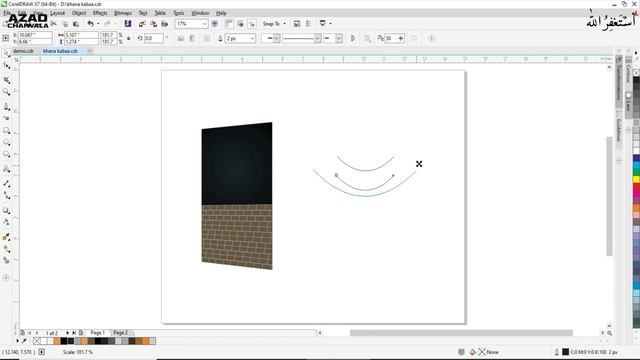Switch to the Page 2 tab
640x360 pixels.
pyautogui.click(x=120, y=333)
